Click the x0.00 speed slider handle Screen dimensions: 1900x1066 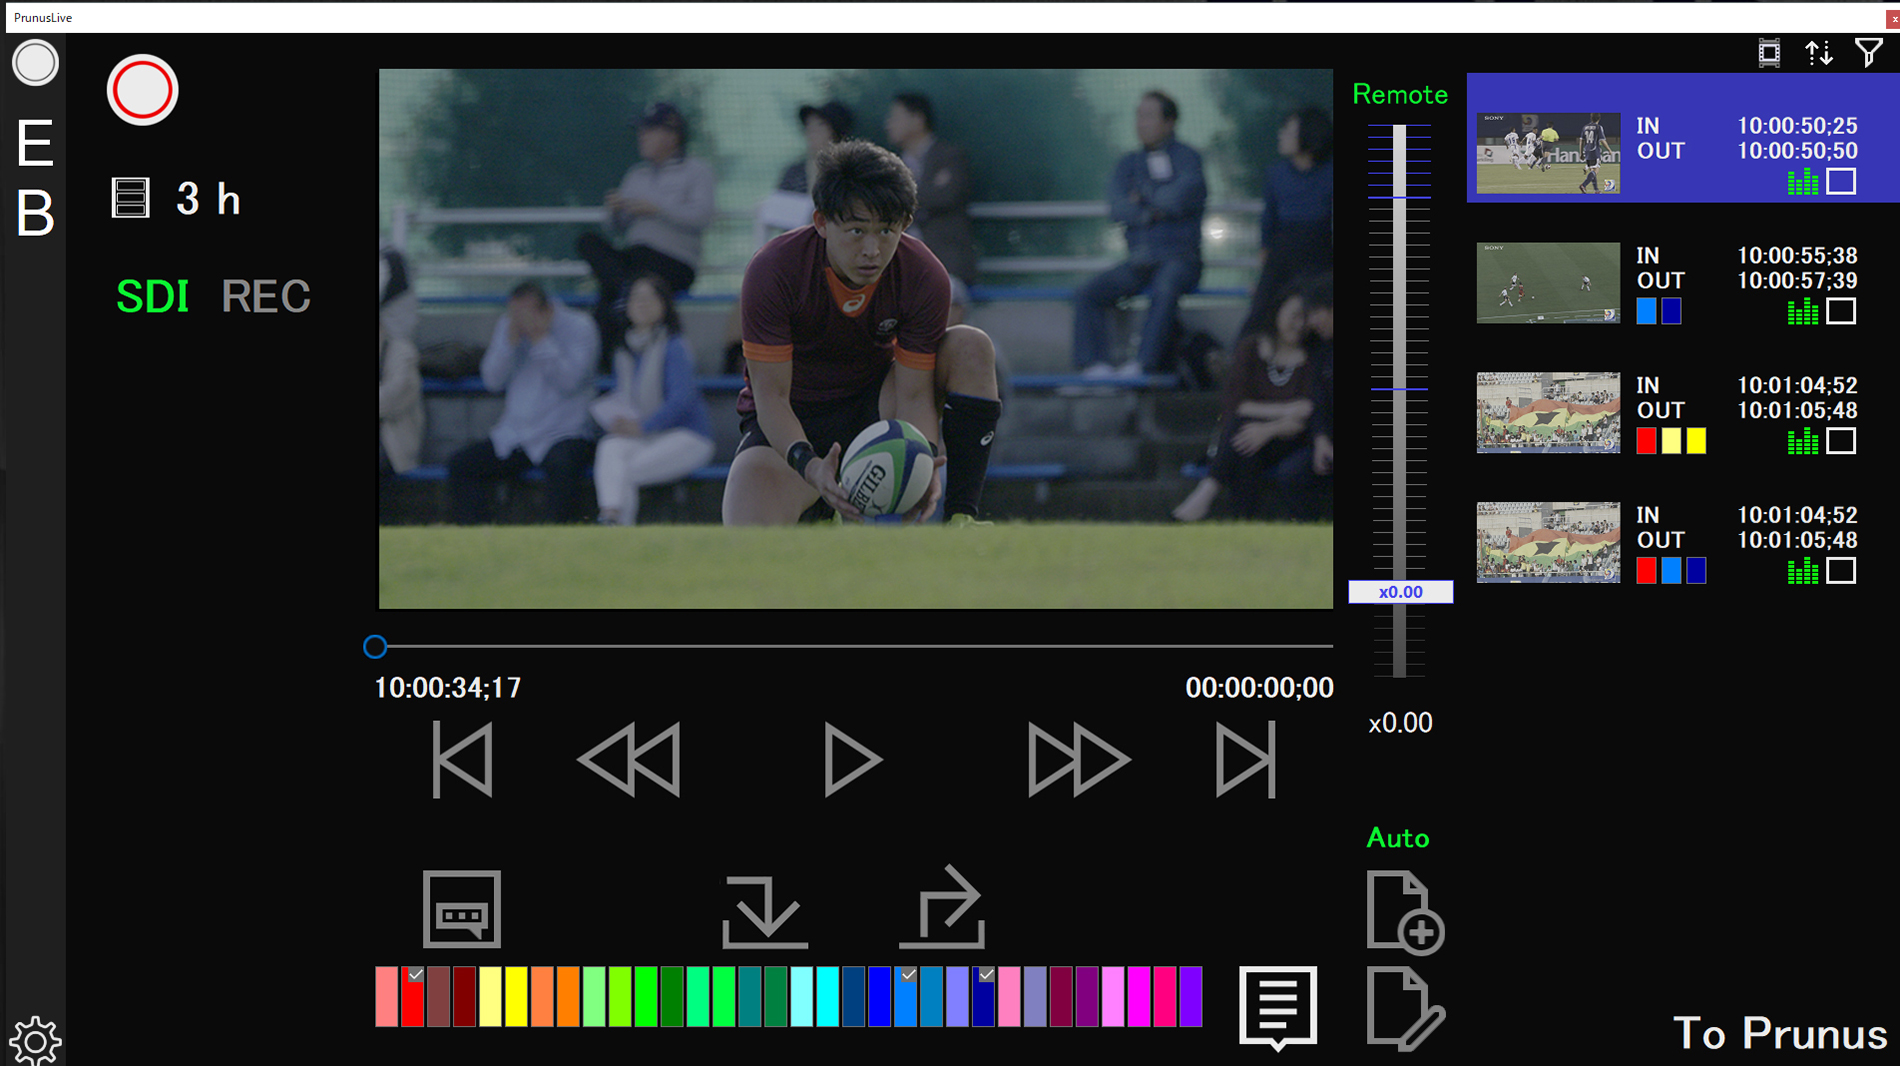pos(1399,592)
